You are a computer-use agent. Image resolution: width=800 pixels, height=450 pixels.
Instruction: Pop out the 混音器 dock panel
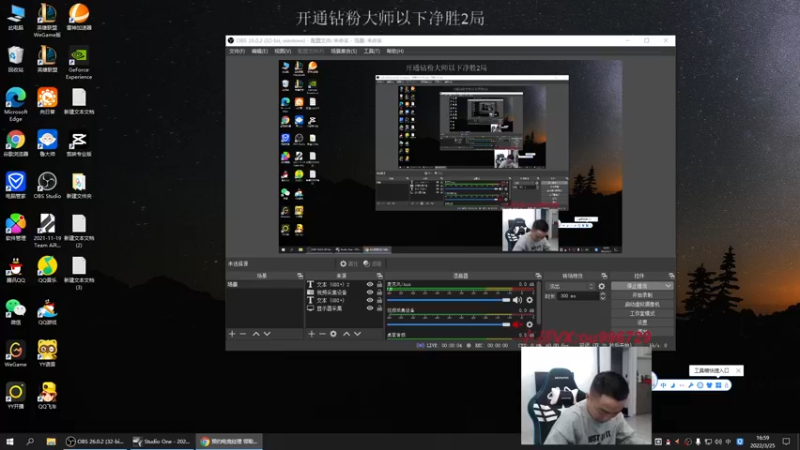[x=538, y=276]
